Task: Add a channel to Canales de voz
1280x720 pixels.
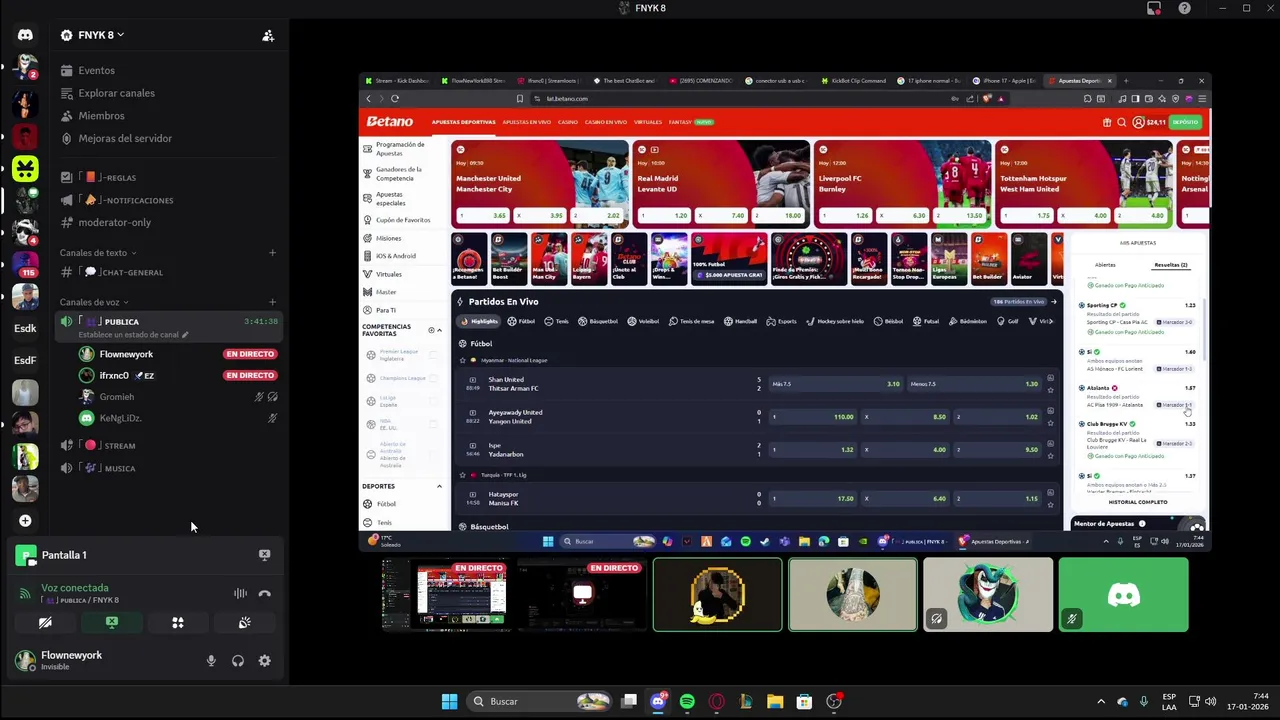Action: coord(272,302)
